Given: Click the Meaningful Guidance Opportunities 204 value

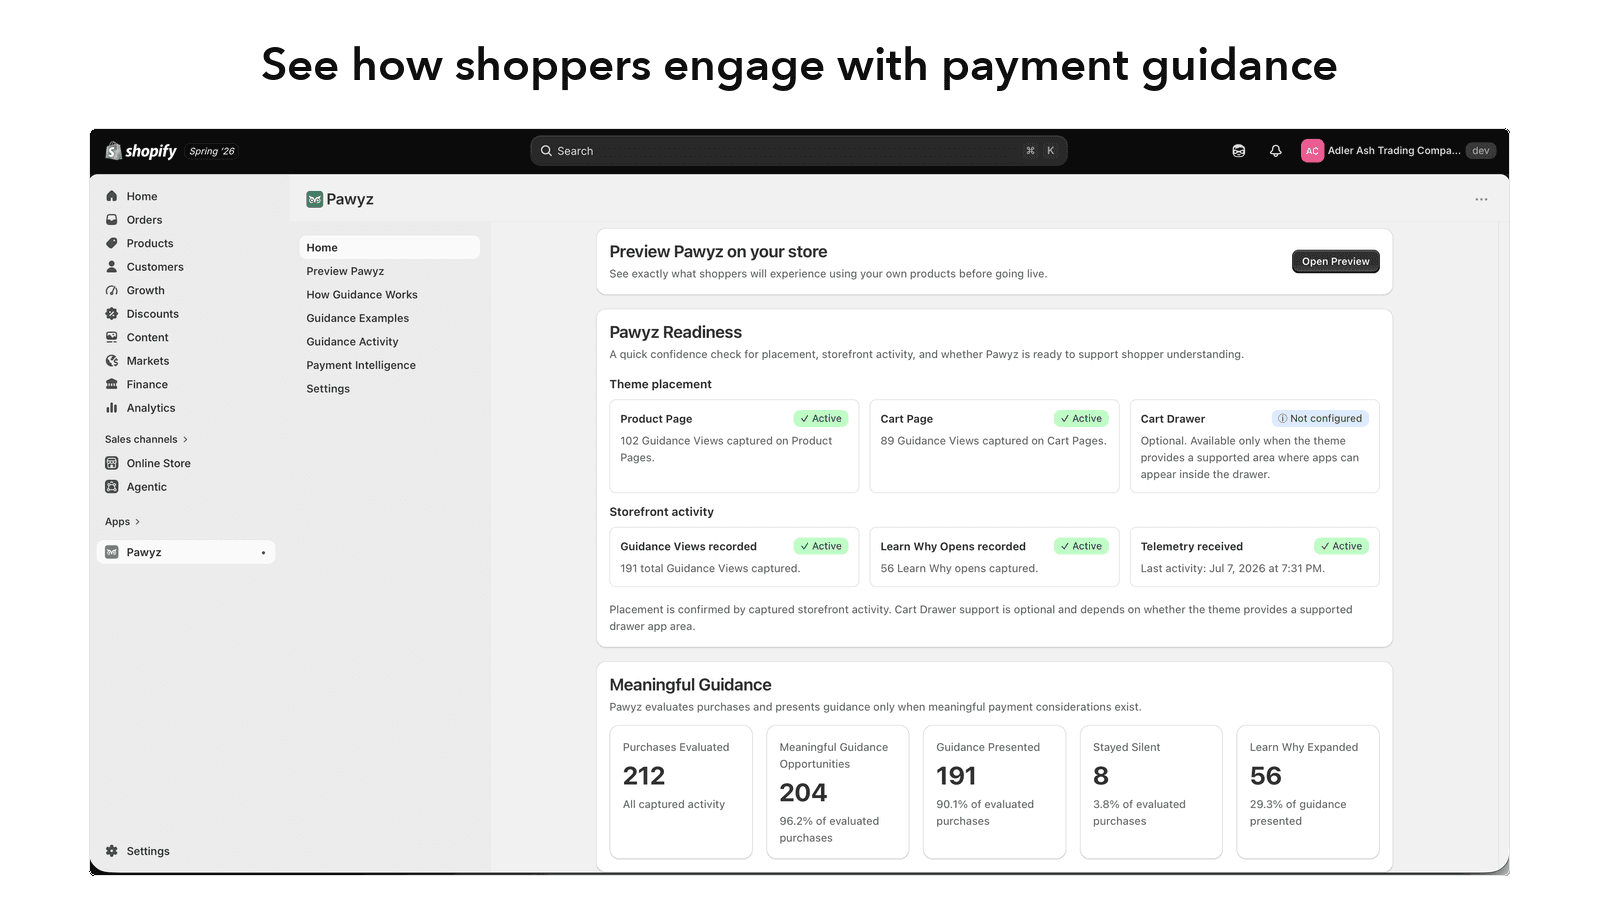Looking at the screenshot, I should [x=803, y=793].
